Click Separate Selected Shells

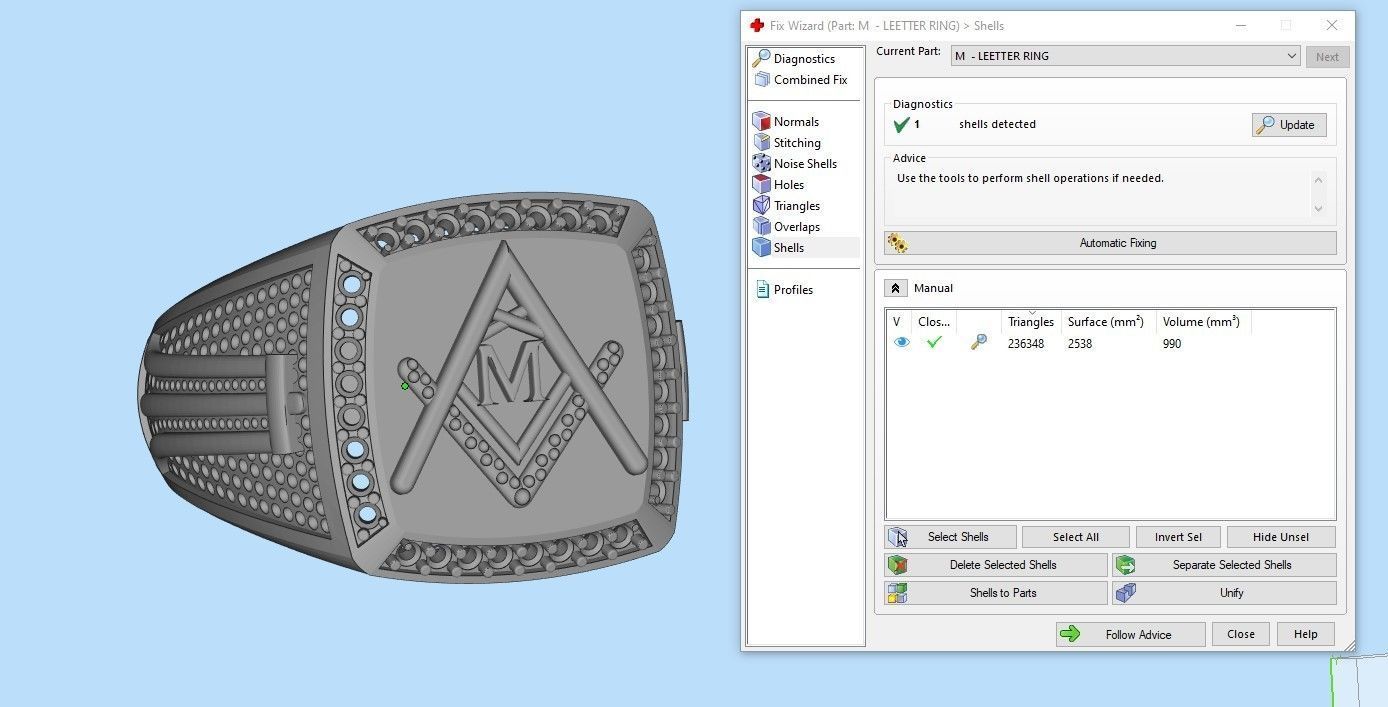pos(1224,565)
